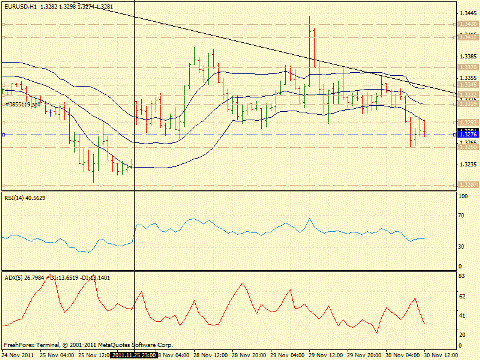Screen dimensions: 480x360
Task: Click the 20 value on ADX scale
Action: click(462, 335)
